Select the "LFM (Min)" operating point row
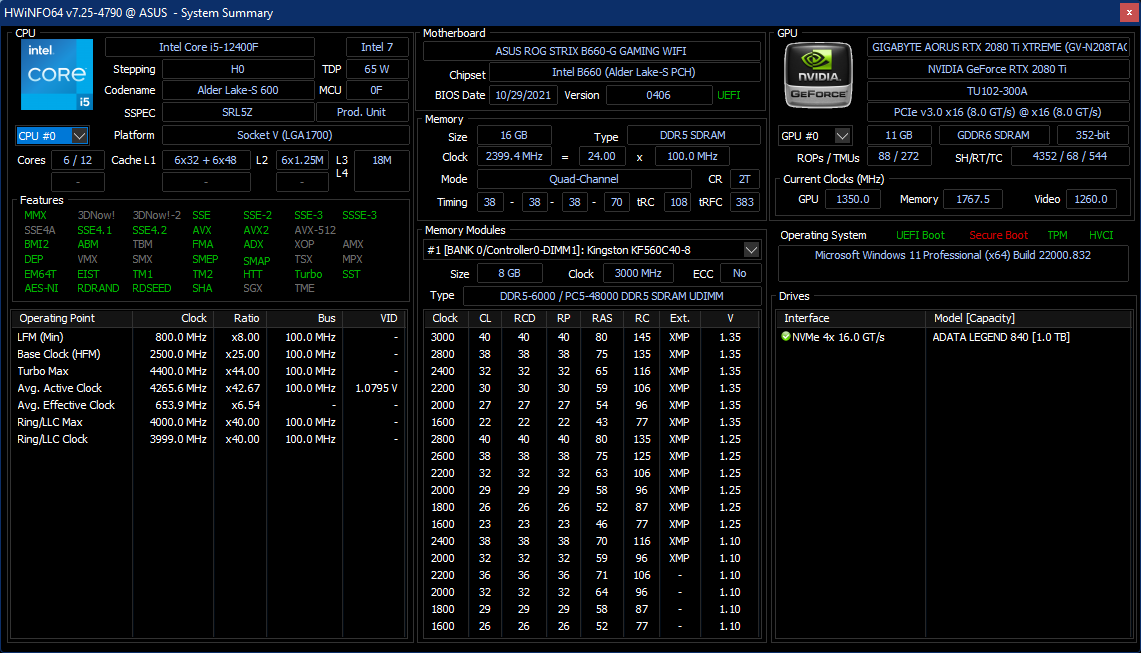1141x653 pixels. [208, 337]
